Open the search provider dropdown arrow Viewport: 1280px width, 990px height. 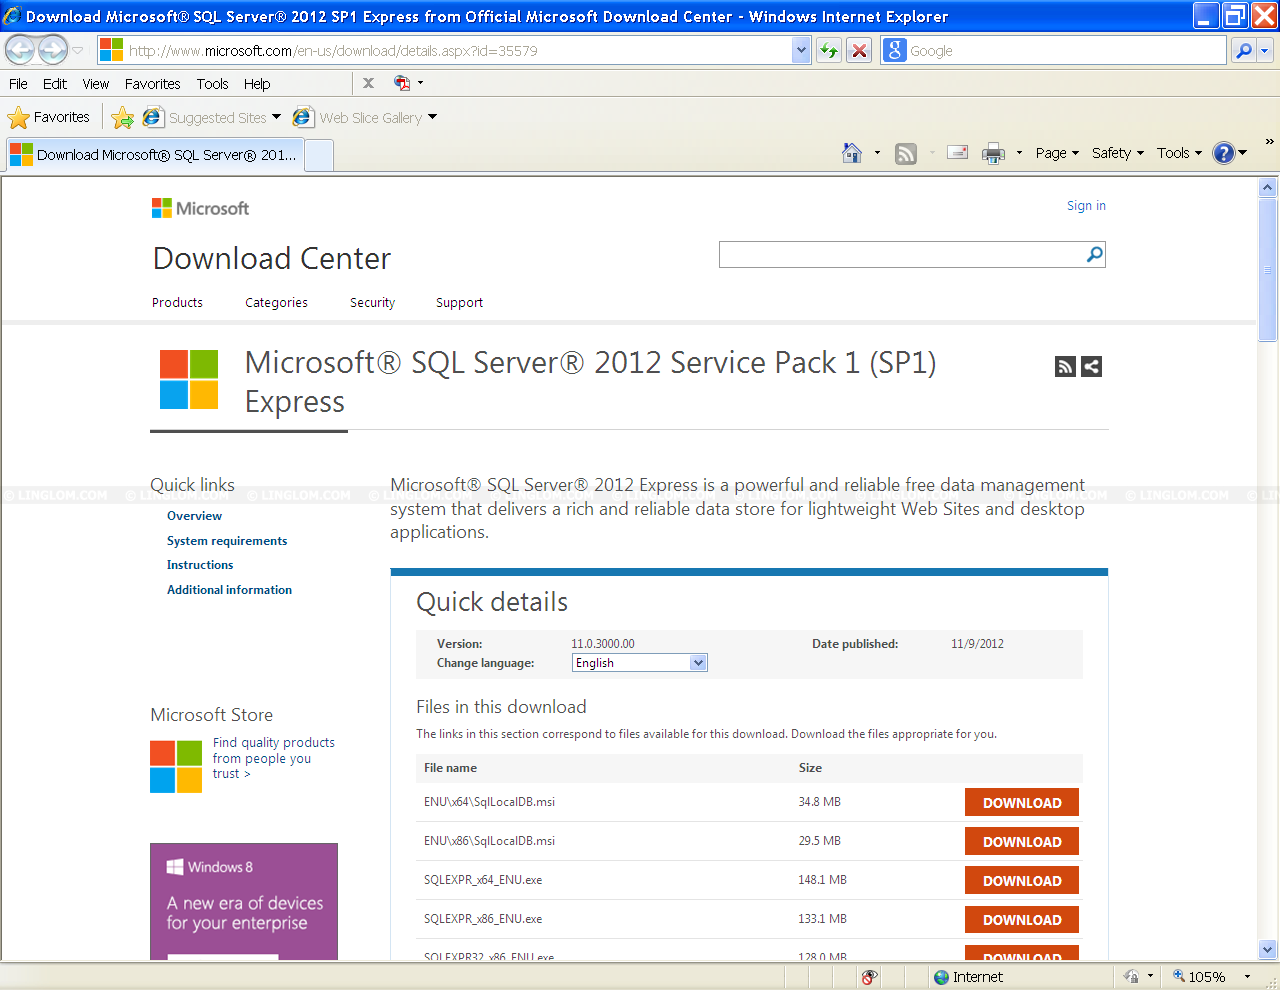1265,50
